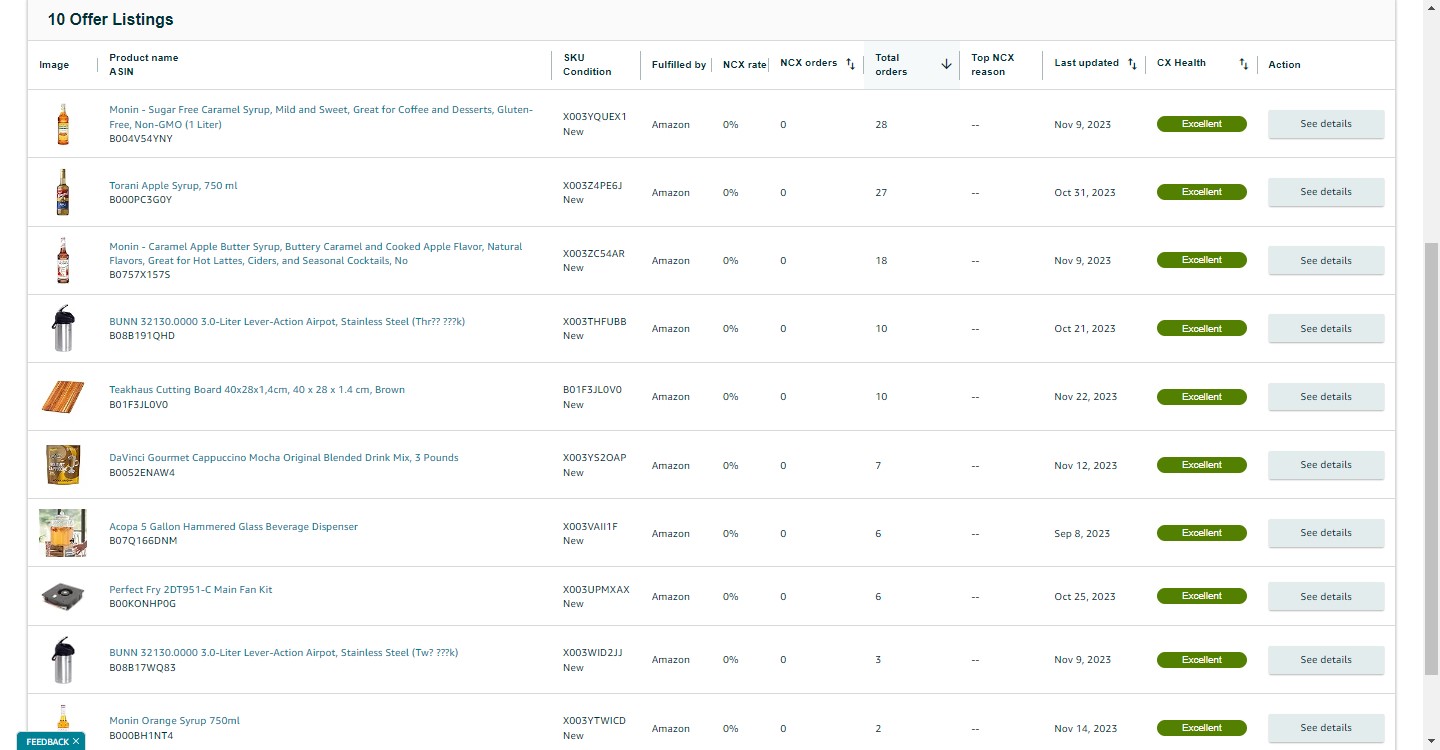Click the Nov 14, 2023 last updated date

coord(1086,729)
